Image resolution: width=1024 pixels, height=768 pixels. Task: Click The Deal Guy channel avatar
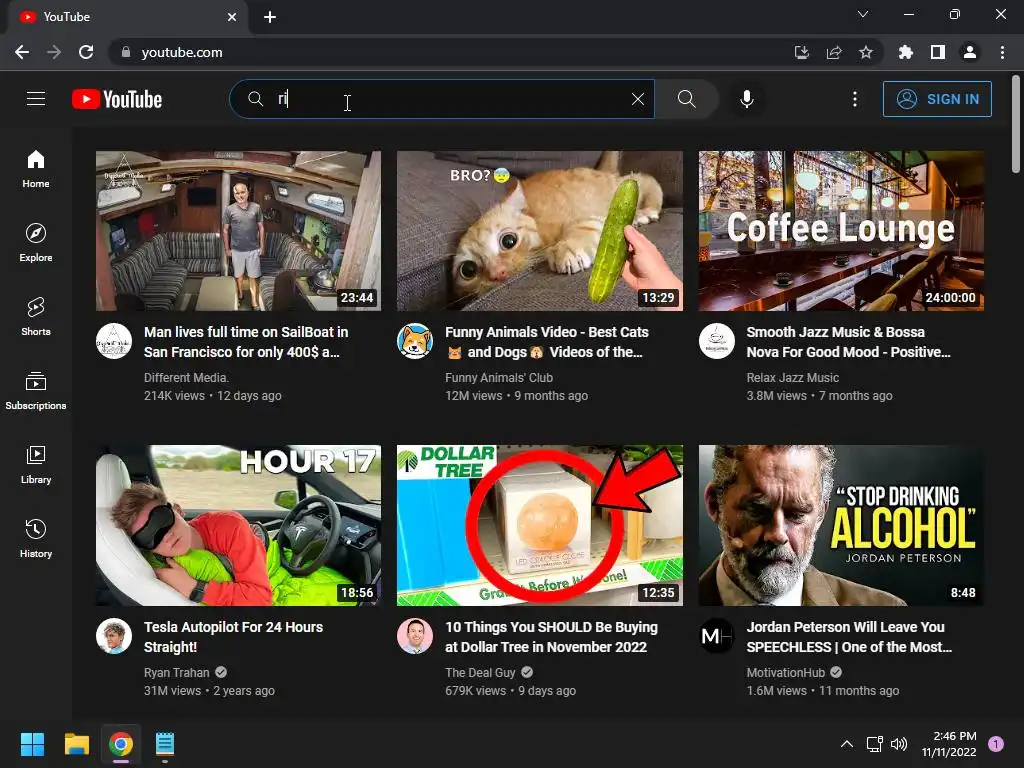(415, 636)
